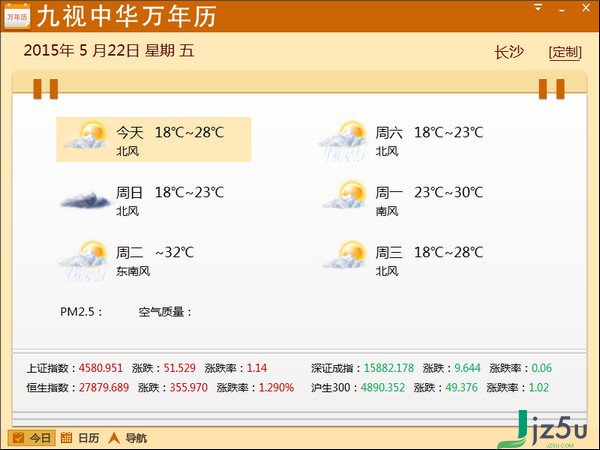Click the date 2015年5月22日 星期五

(109, 51)
